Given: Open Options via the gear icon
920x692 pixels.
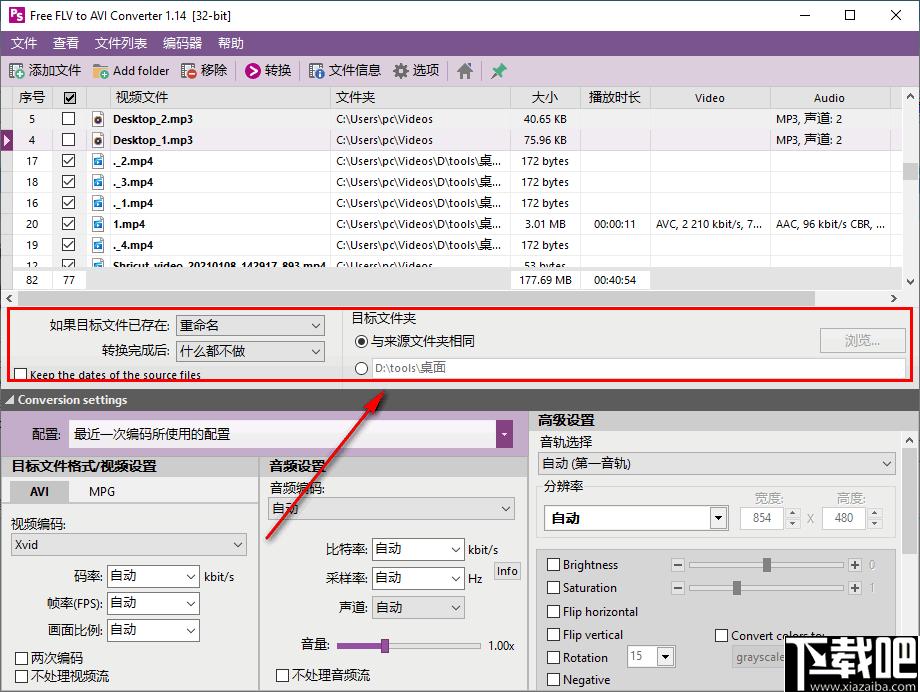Looking at the screenshot, I should (401, 71).
